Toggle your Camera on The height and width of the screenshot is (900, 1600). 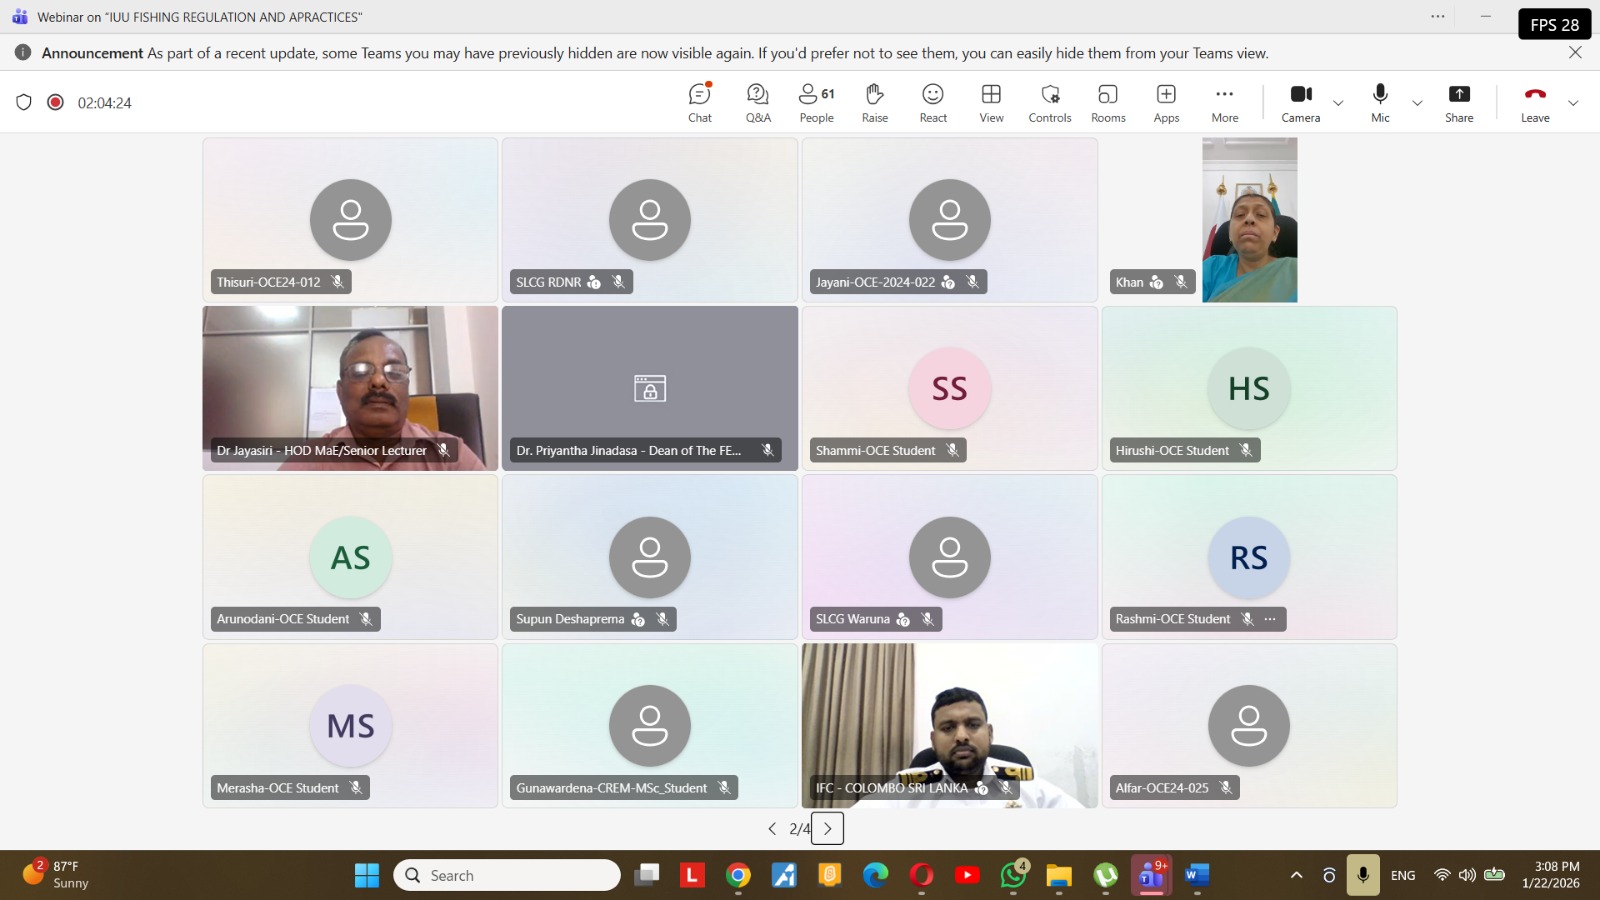(x=1301, y=100)
